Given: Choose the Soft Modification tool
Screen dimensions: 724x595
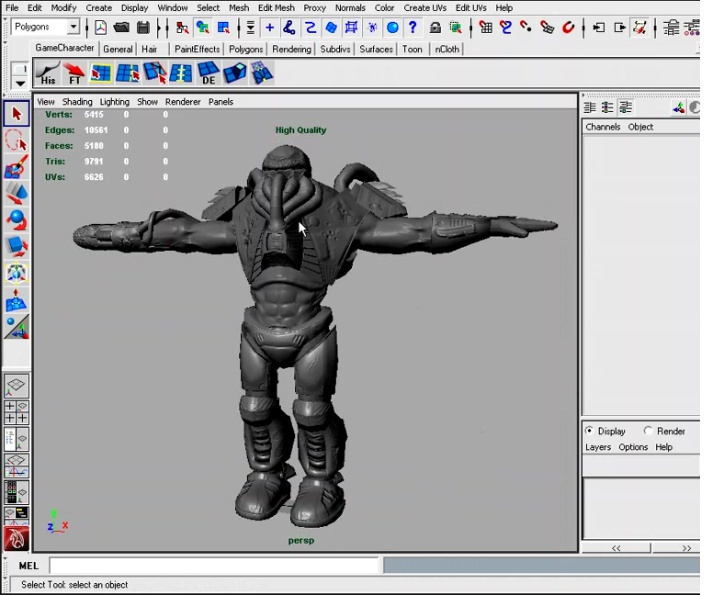Looking at the screenshot, I should coord(17,300).
